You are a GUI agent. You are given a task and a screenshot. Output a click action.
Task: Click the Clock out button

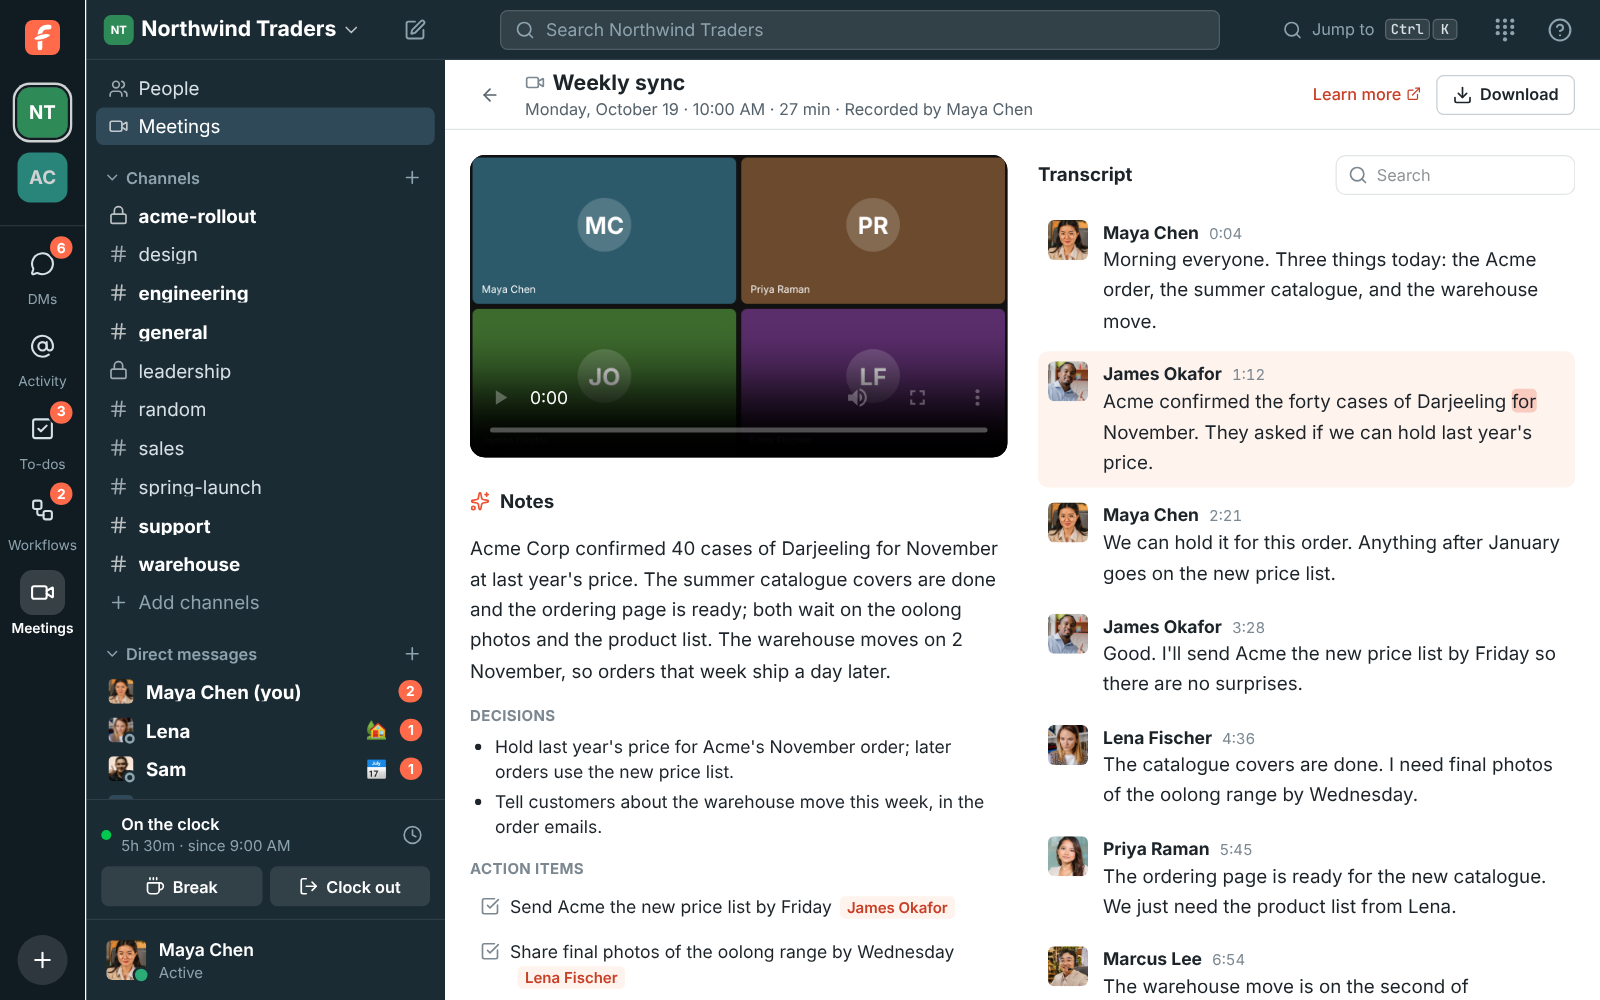tap(350, 887)
